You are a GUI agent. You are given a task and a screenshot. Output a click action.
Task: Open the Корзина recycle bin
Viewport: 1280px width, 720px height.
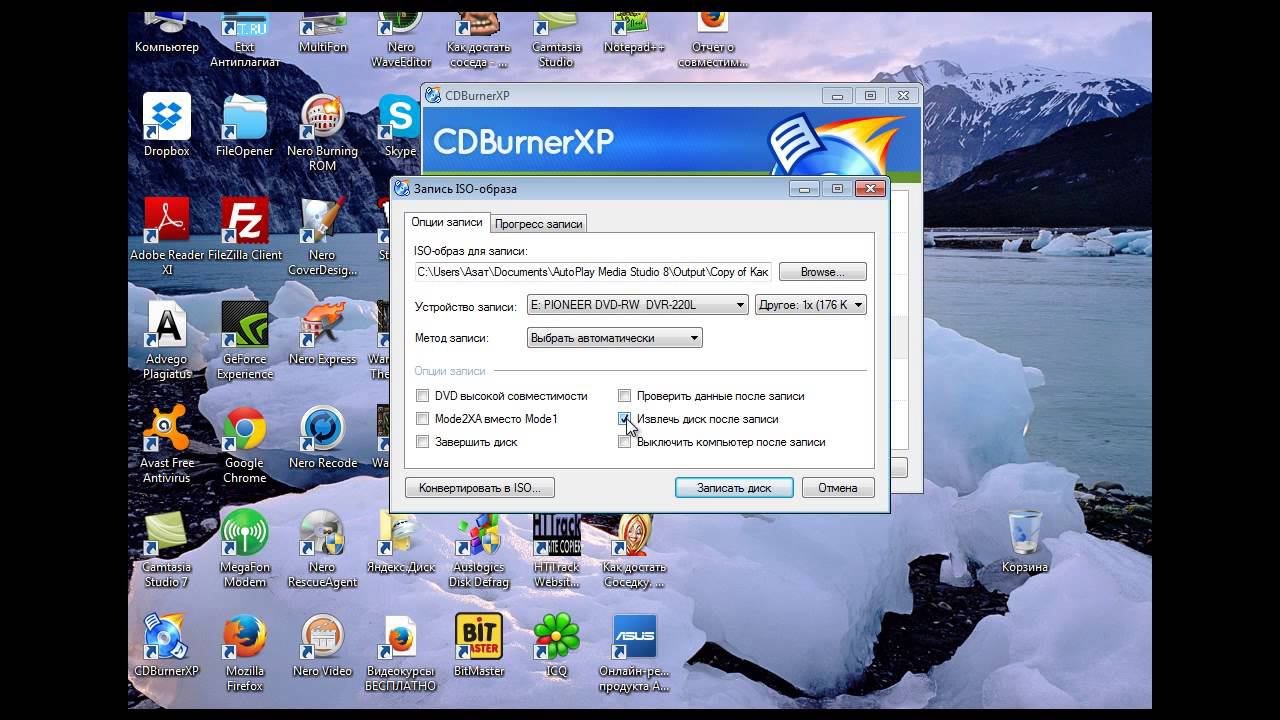click(1025, 541)
